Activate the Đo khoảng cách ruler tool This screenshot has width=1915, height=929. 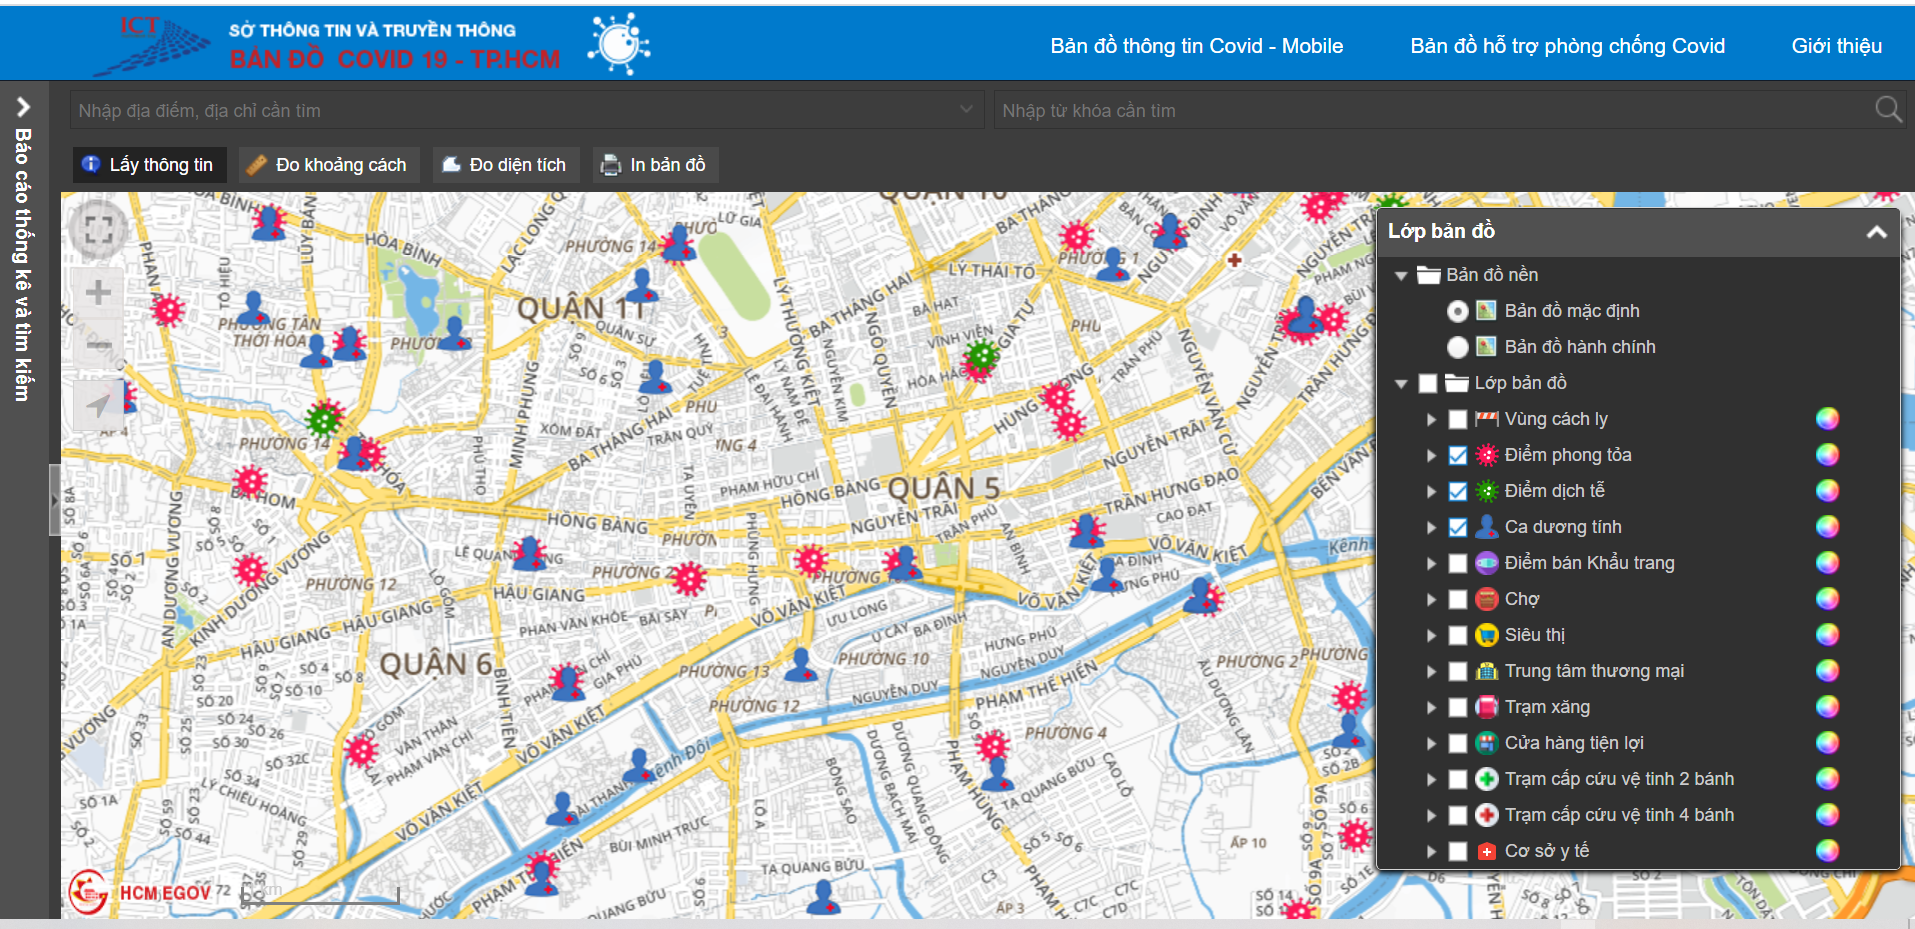(x=327, y=165)
